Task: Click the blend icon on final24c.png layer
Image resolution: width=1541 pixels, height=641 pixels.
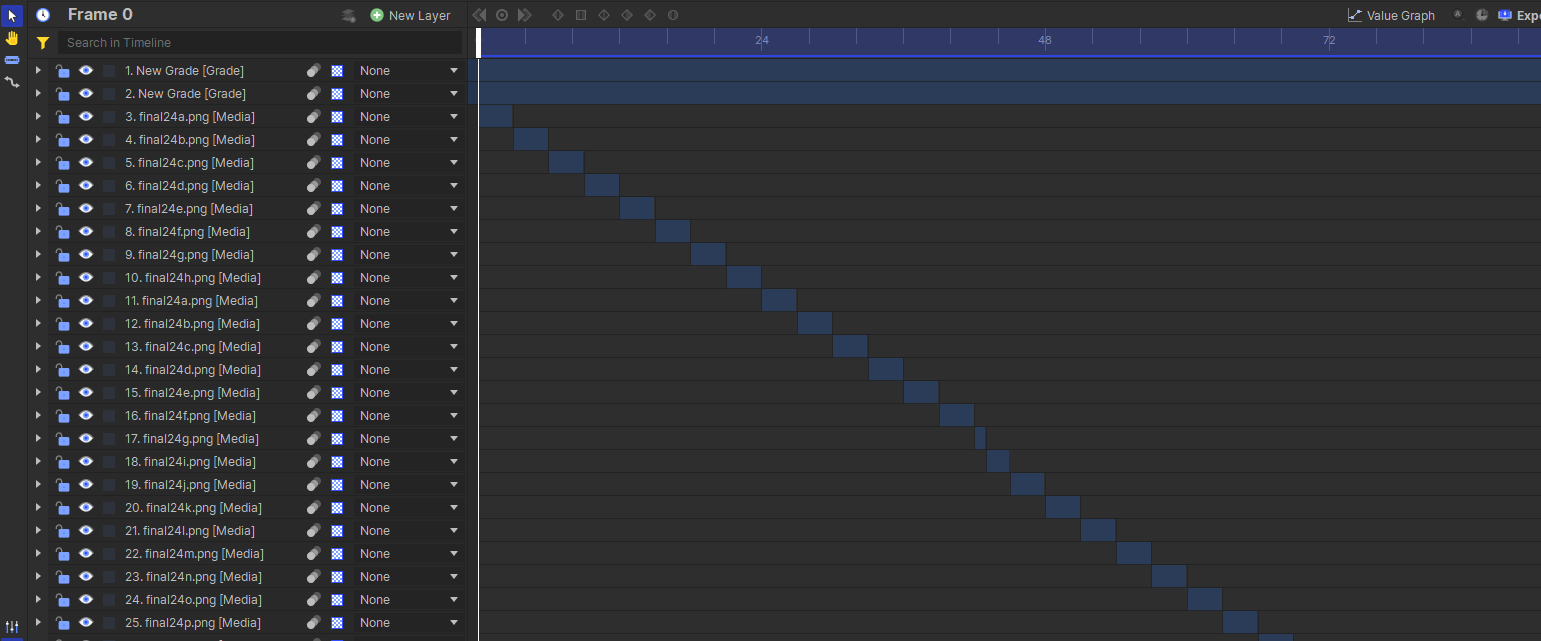Action: 313,163
